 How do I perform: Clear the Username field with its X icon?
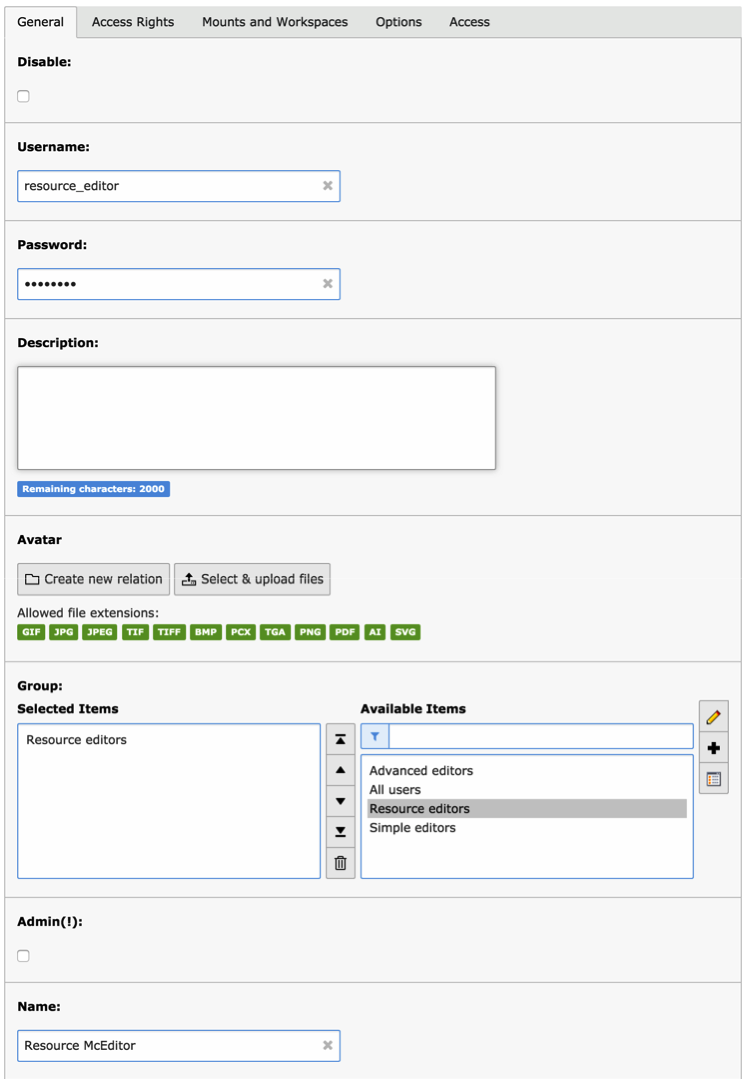pyautogui.click(x=327, y=186)
